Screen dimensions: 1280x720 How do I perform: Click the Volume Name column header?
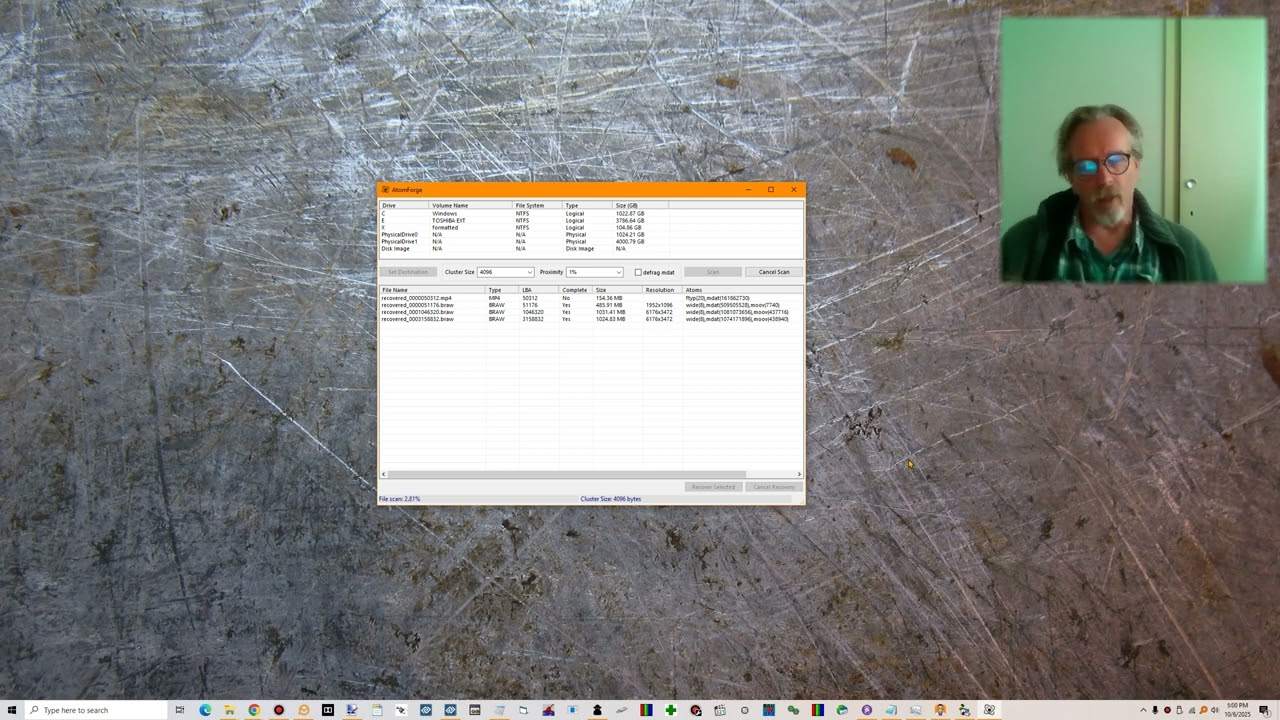click(471, 205)
